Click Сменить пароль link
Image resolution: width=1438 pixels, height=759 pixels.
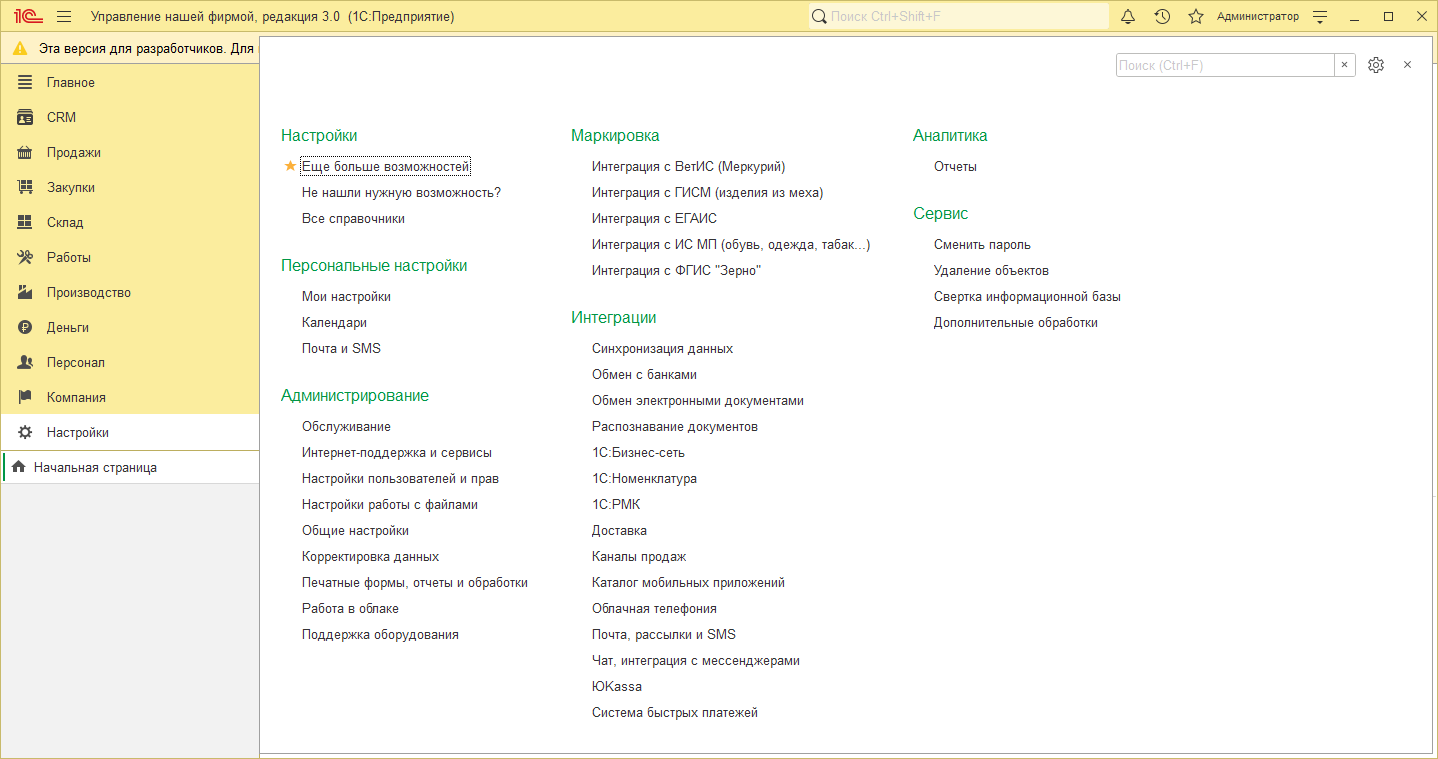pyautogui.click(x=981, y=245)
